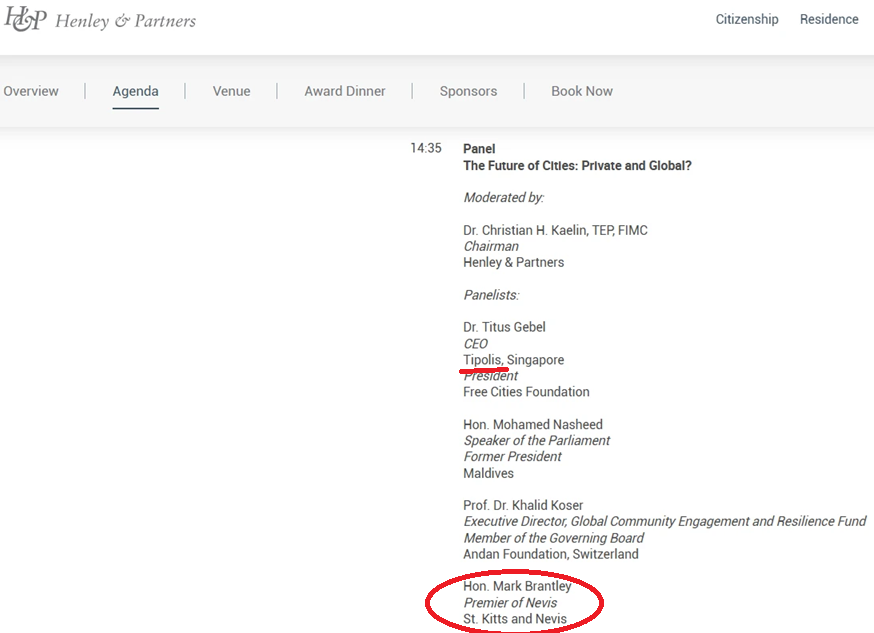
Task: Click the 'St. Kitts and Nevis' text
Action: (x=514, y=619)
